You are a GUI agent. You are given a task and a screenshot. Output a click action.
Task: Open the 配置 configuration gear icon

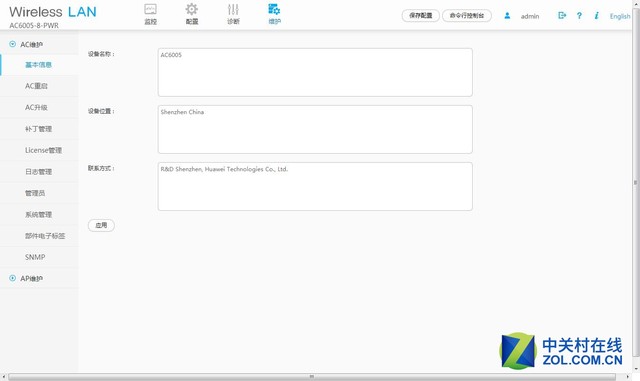point(191,9)
